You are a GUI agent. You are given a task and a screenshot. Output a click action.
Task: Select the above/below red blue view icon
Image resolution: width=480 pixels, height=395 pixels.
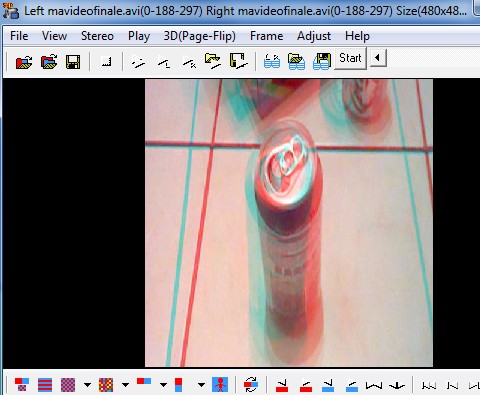click(179, 385)
